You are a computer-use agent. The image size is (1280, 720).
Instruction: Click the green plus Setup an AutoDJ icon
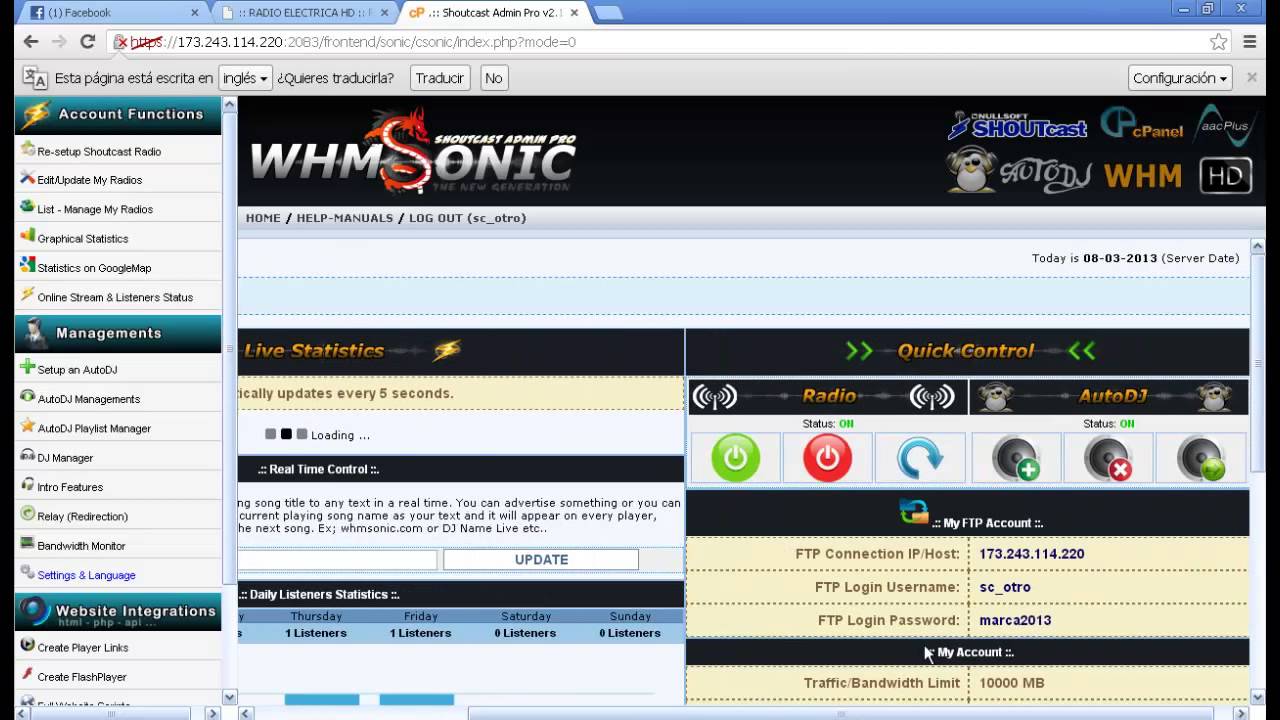tap(28, 368)
